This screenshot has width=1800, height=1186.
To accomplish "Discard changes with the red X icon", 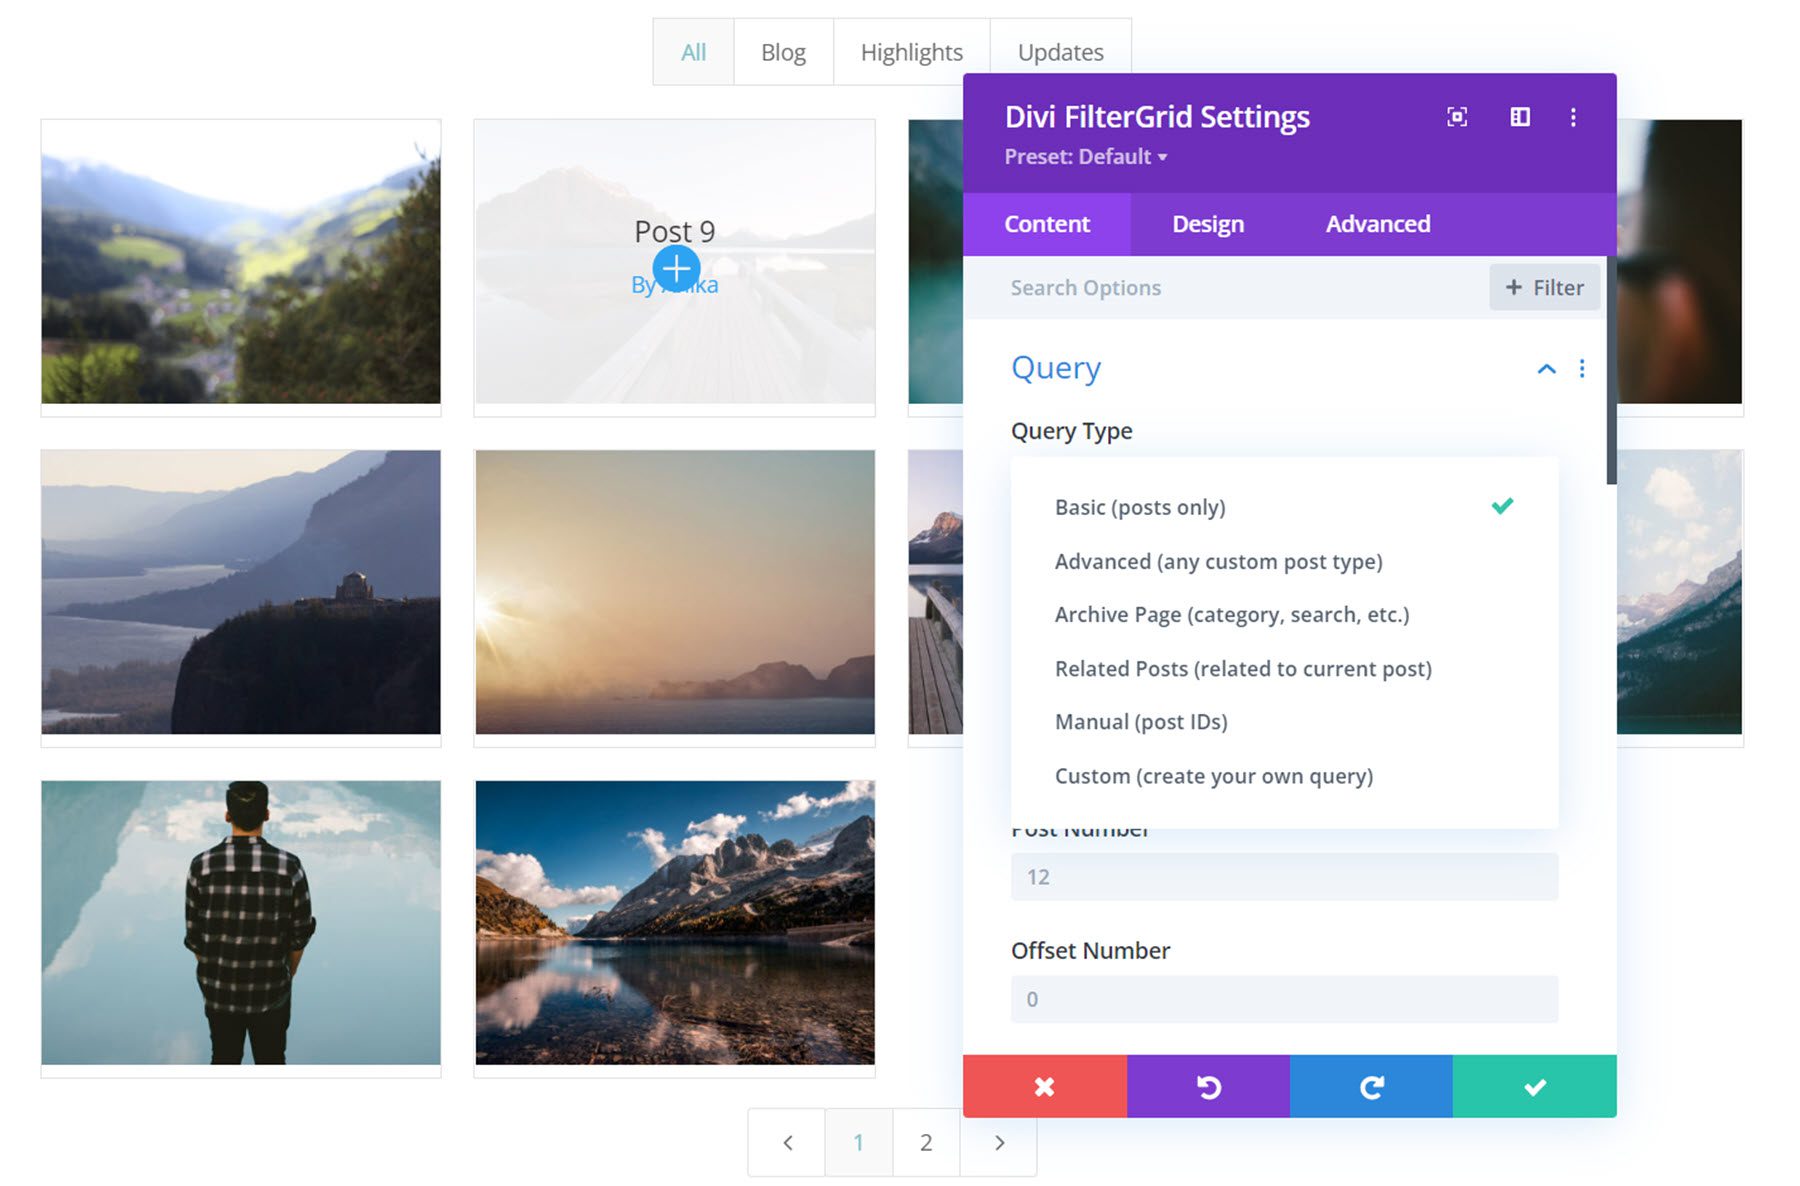I will [x=1044, y=1086].
